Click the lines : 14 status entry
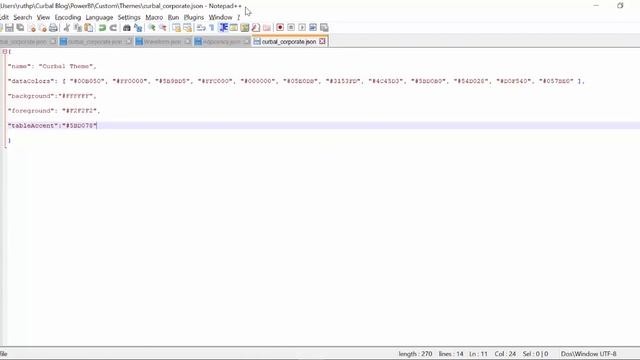 [451, 354]
